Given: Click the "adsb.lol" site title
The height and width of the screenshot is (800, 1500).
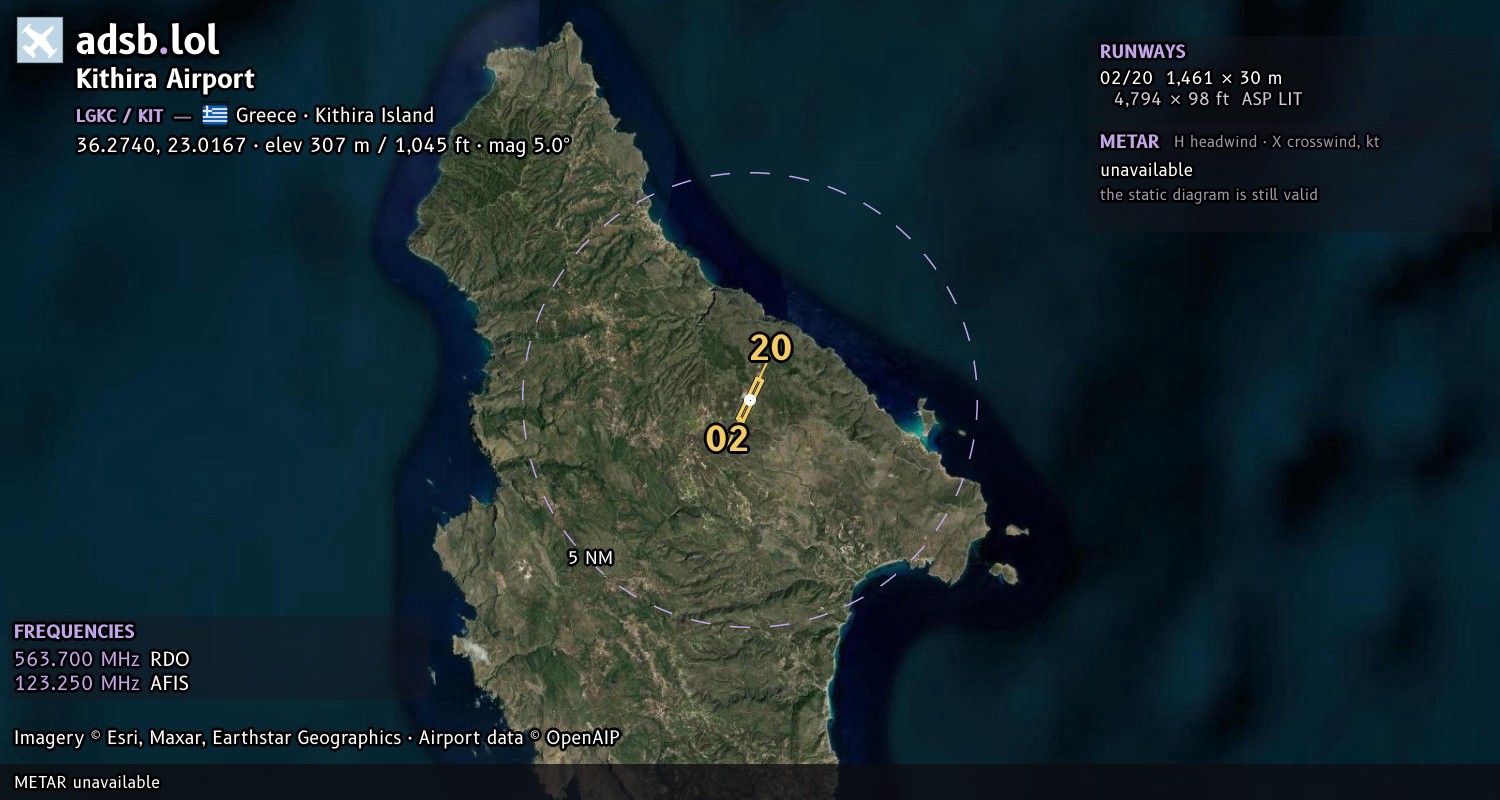Looking at the screenshot, I should coord(148,41).
